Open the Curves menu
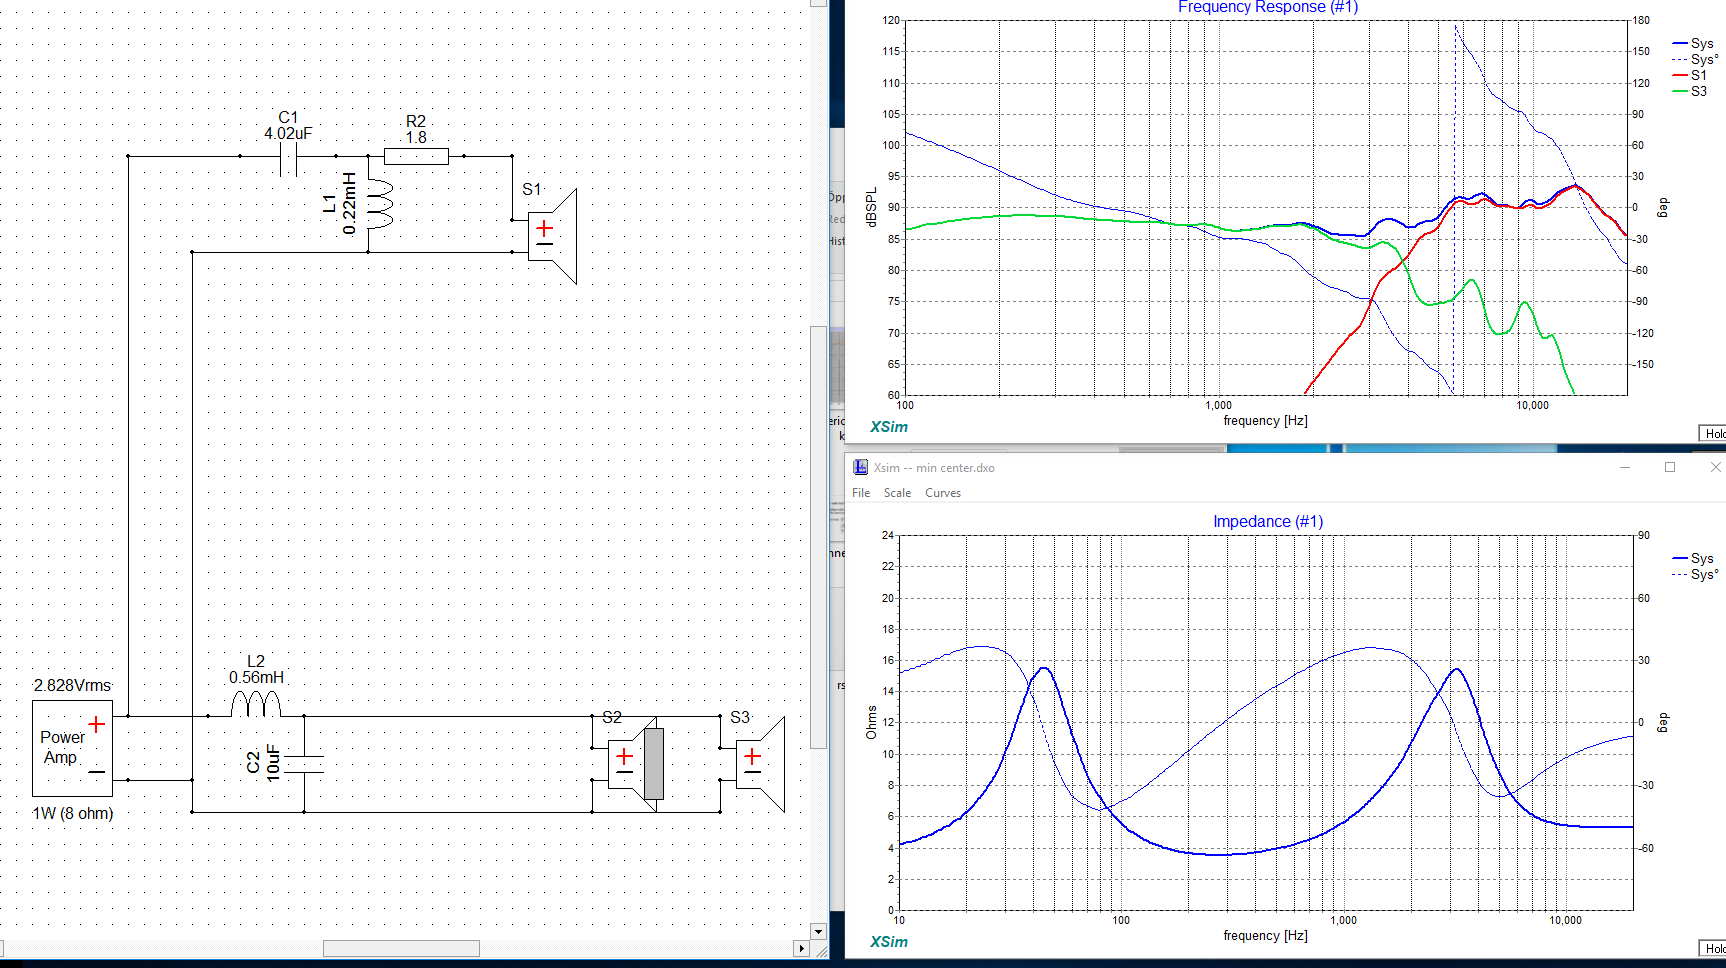The height and width of the screenshot is (968, 1726). pyautogui.click(x=942, y=493)
